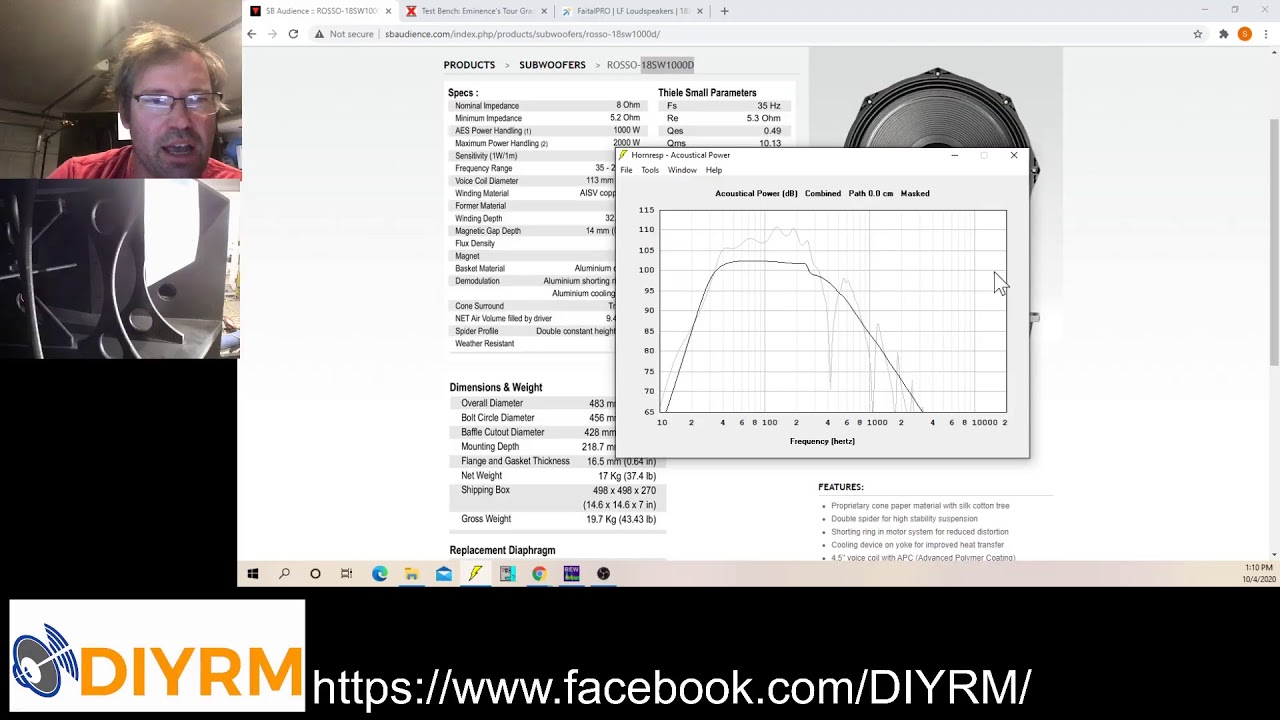The width and height of the screenshot is (1280, 720).
Task: Open the Mail app on the taskbar
Action: coord(443,573)
